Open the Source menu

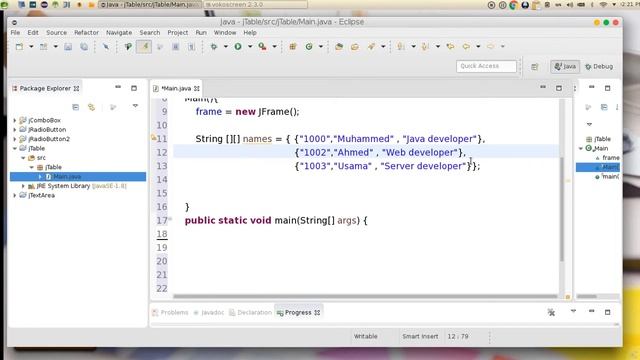click(x=56, y=33)
